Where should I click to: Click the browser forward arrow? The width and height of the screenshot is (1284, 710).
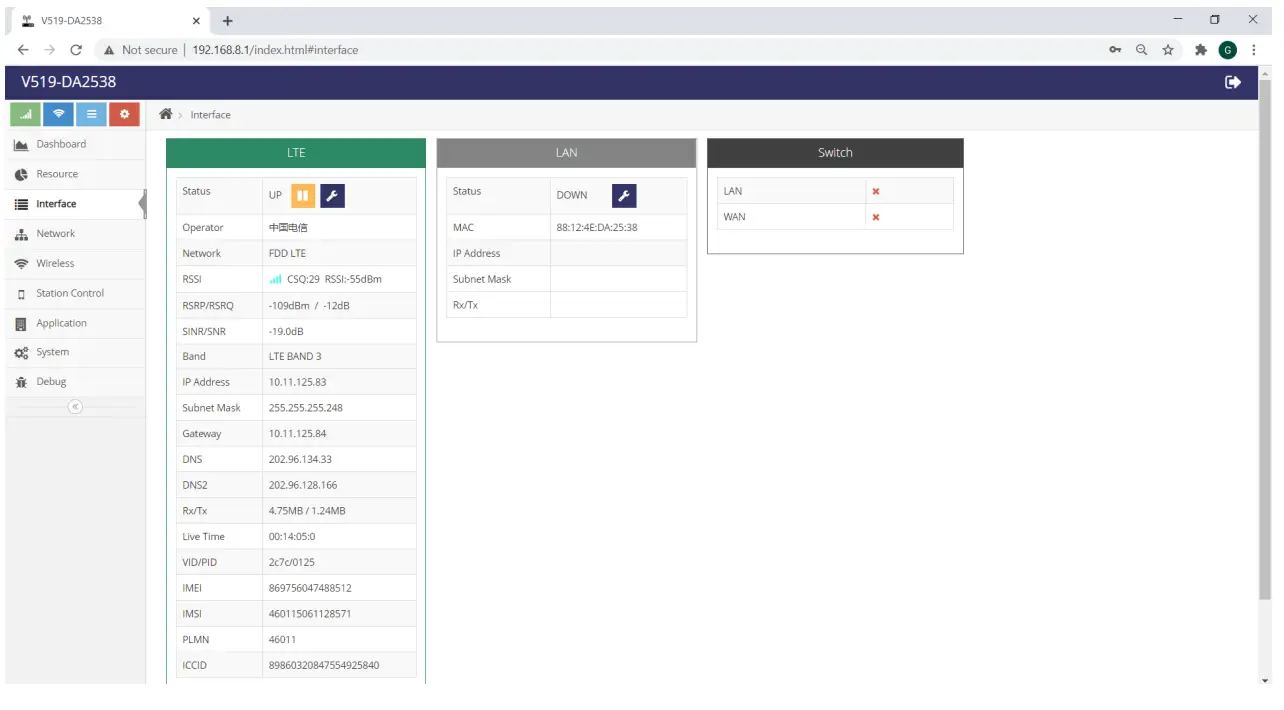(50, 50)
